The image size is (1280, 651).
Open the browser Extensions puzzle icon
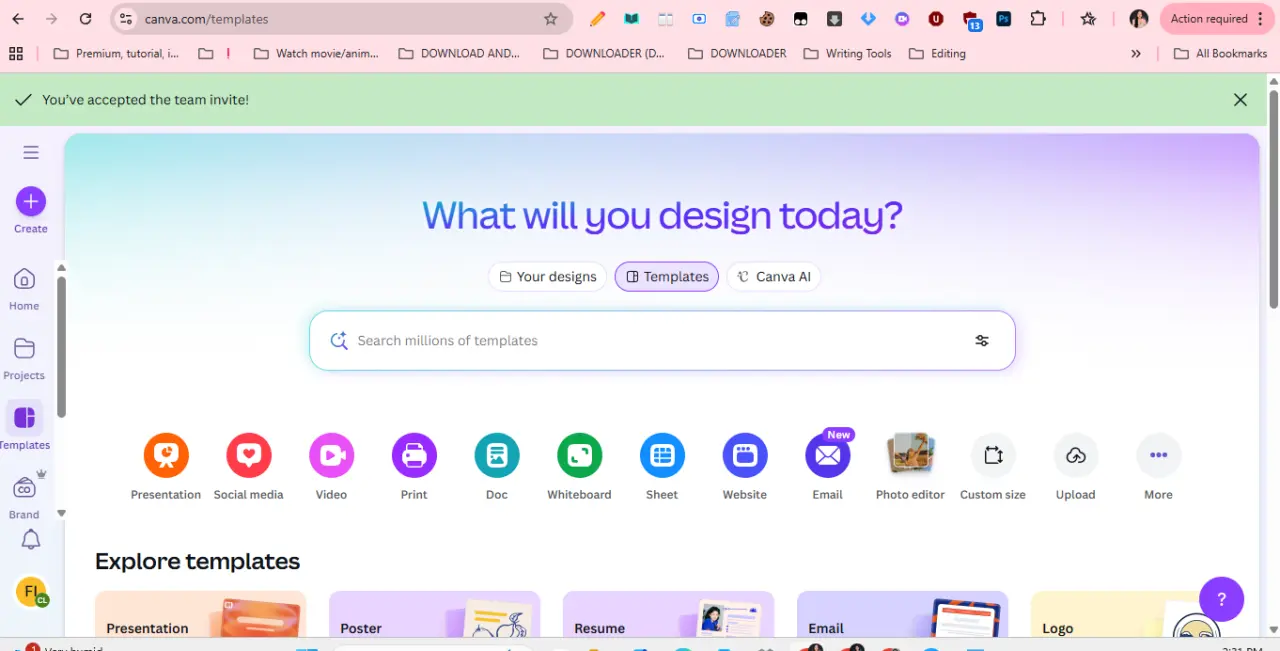pos(1038,19)
